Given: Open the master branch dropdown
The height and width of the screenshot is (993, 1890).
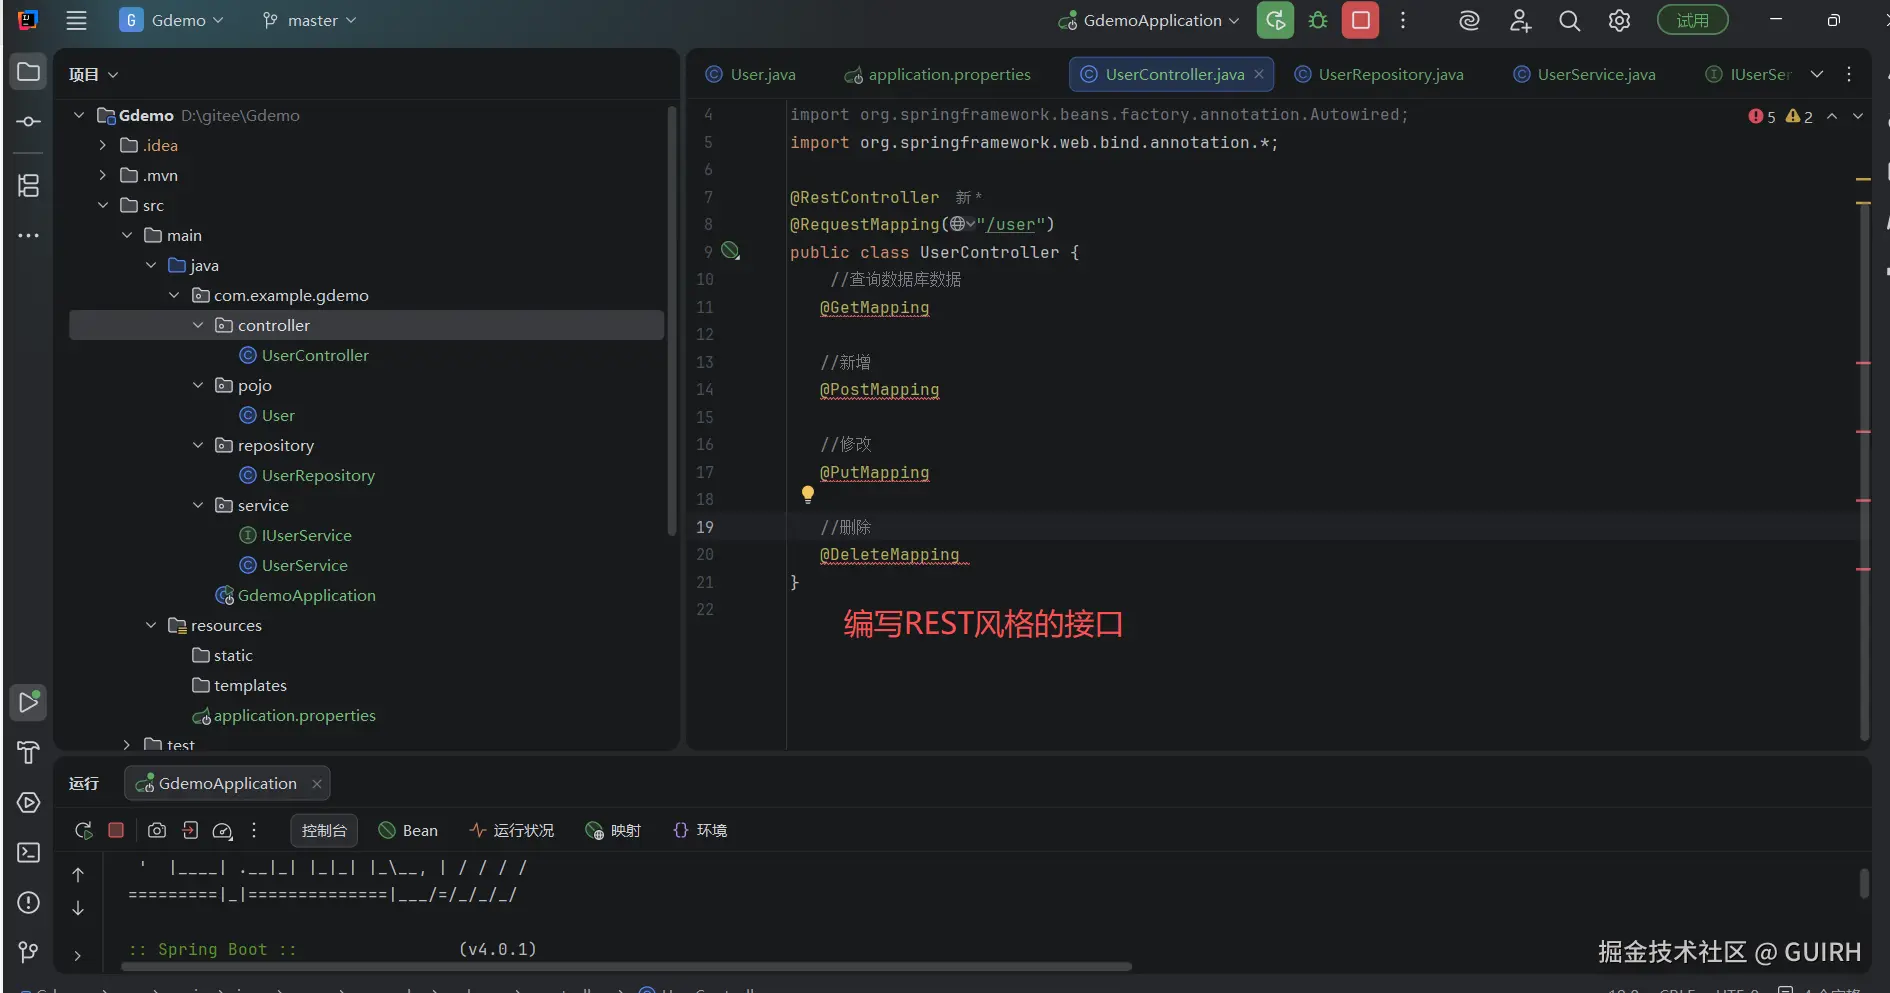Looking at the screenshot, I should click(309, 20).
